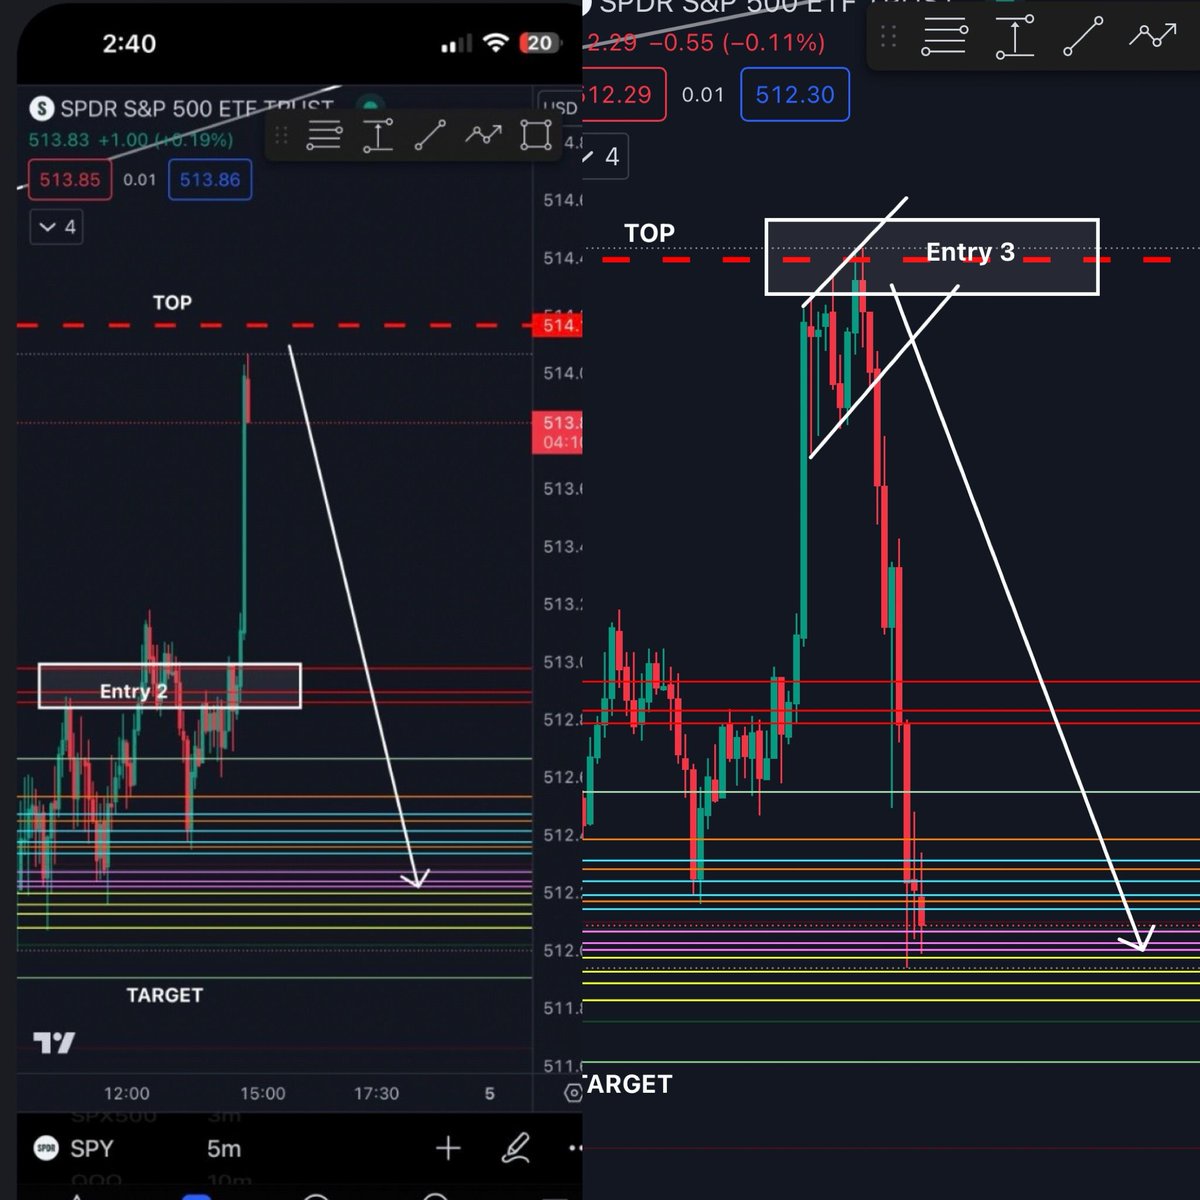Viewport: 1200px width, 1200px height.
Task: Grab the right chart's toolbar drag handle
Action: point(887,38)
